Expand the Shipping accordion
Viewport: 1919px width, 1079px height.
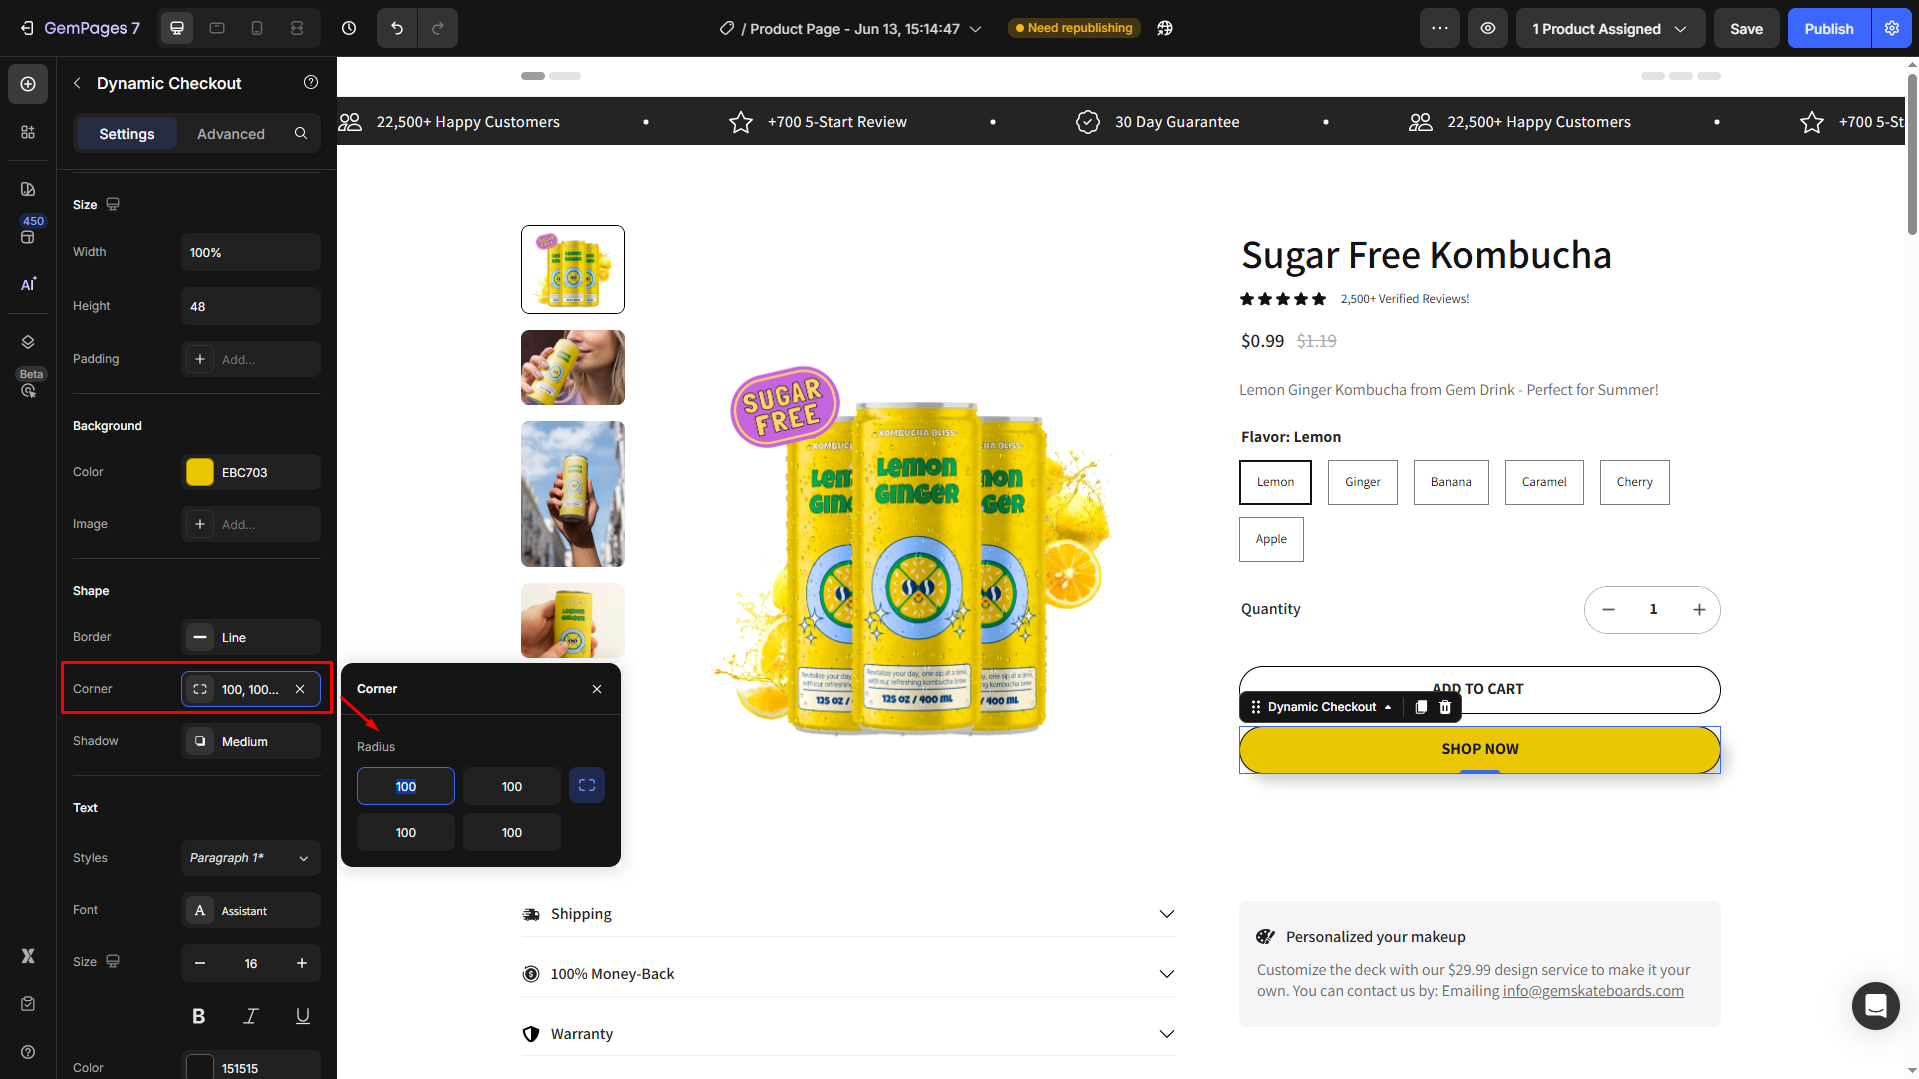[848, 914]
